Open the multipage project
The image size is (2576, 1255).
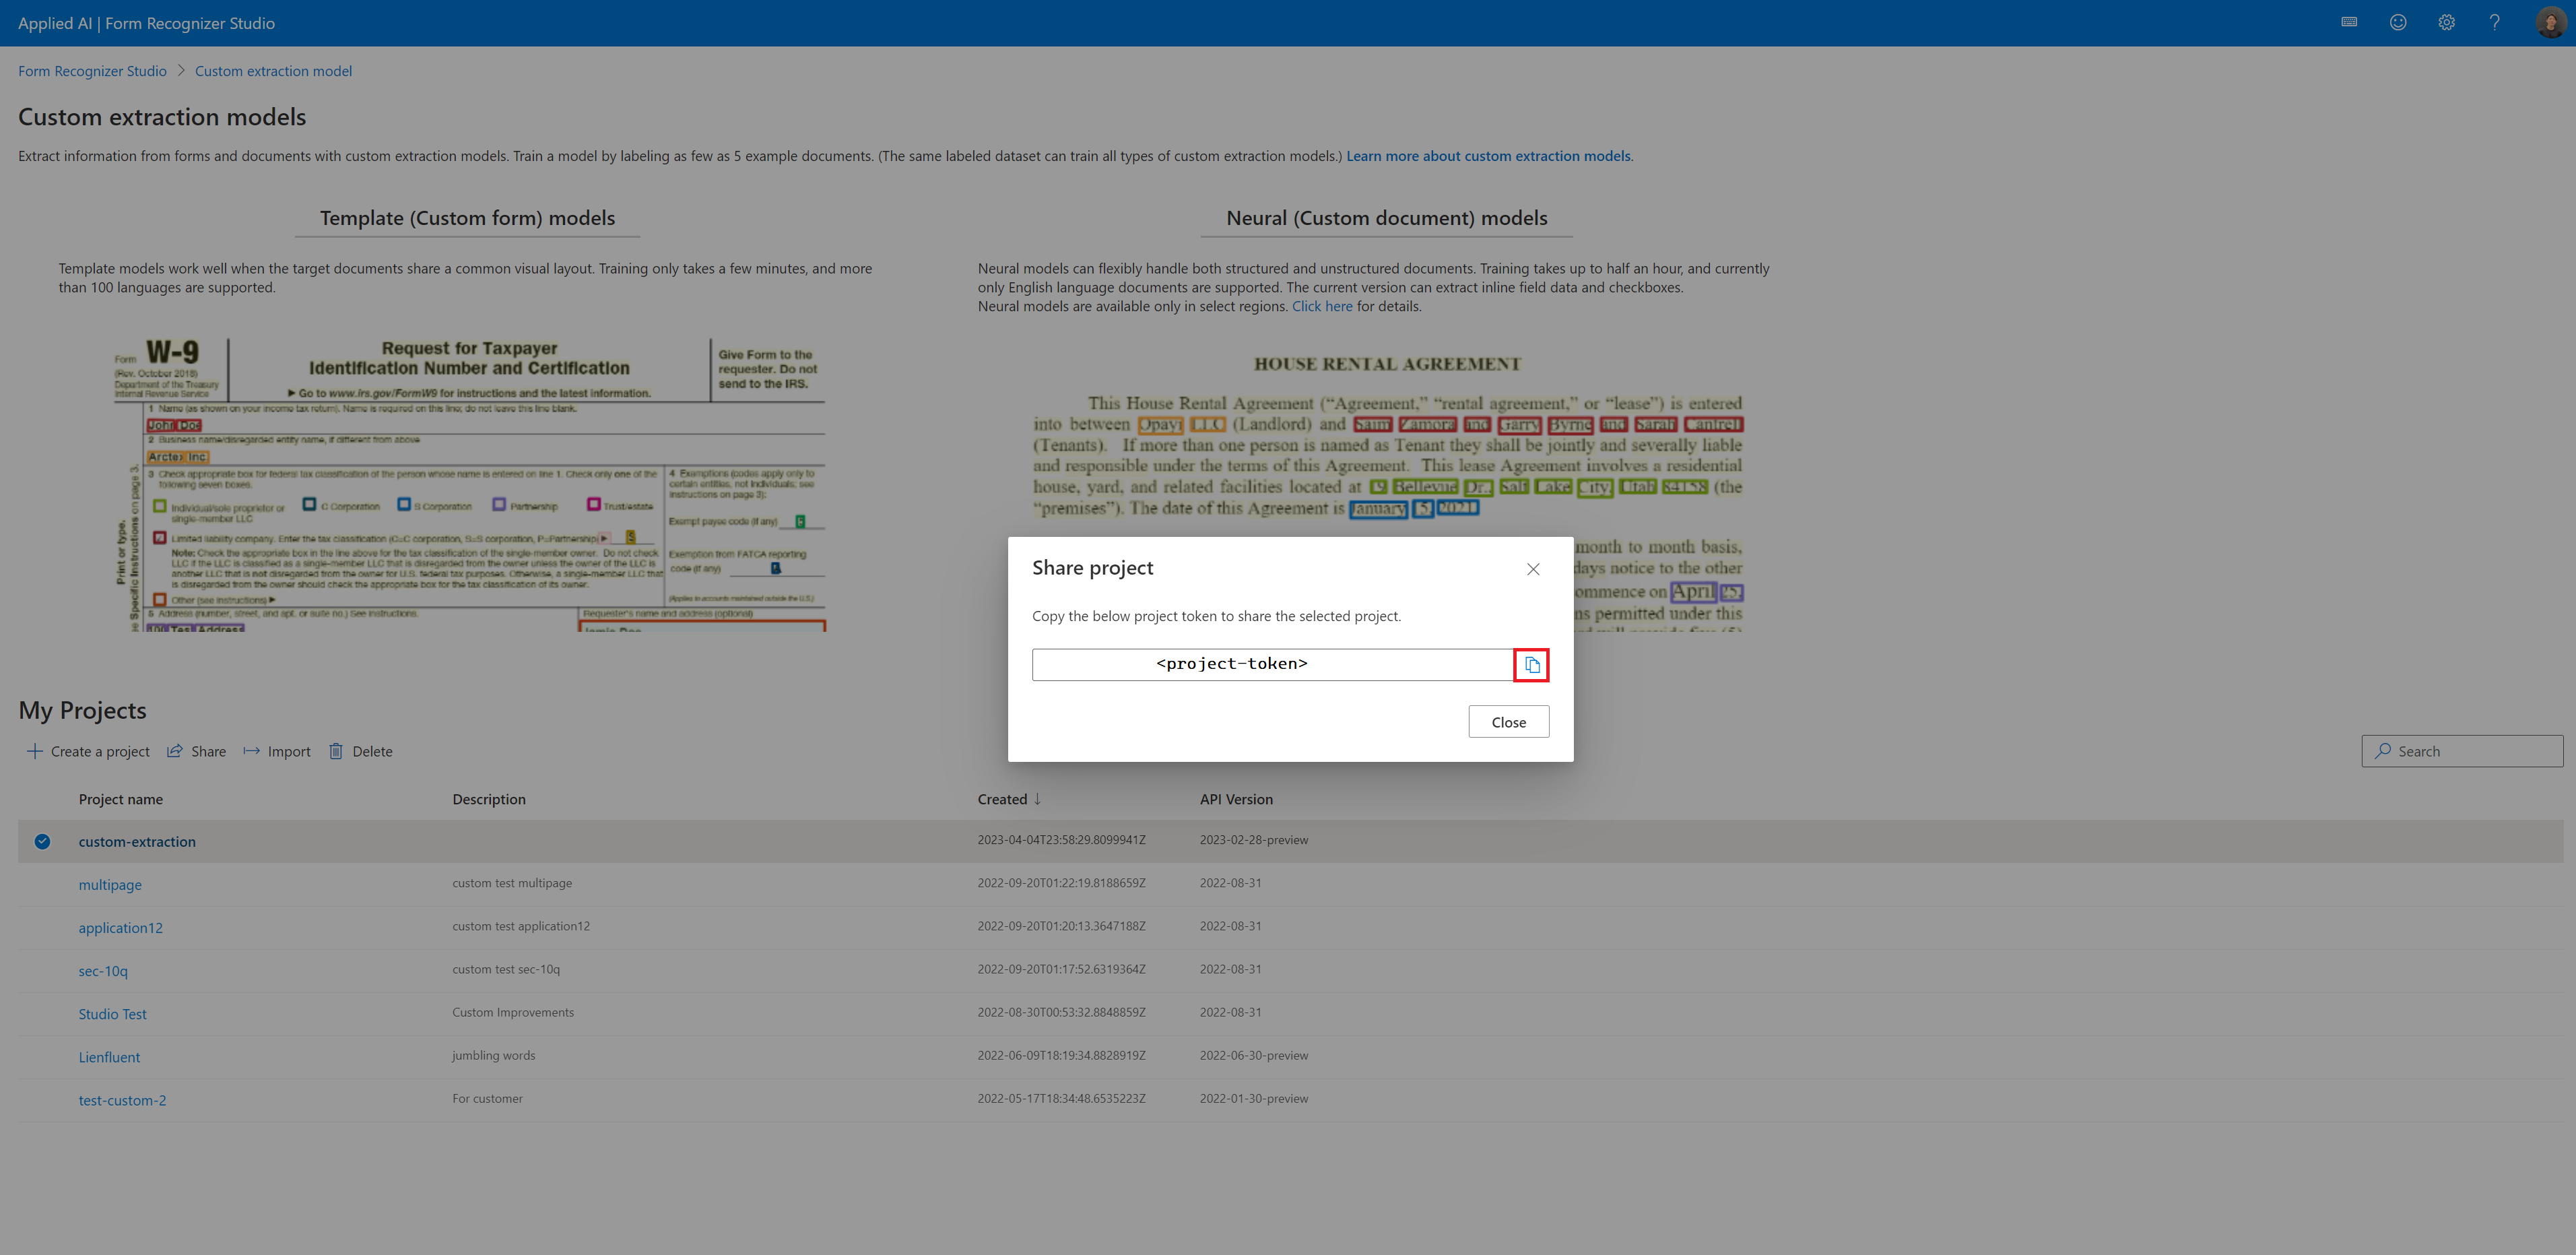pyautogui.click(x=110, y=884)
